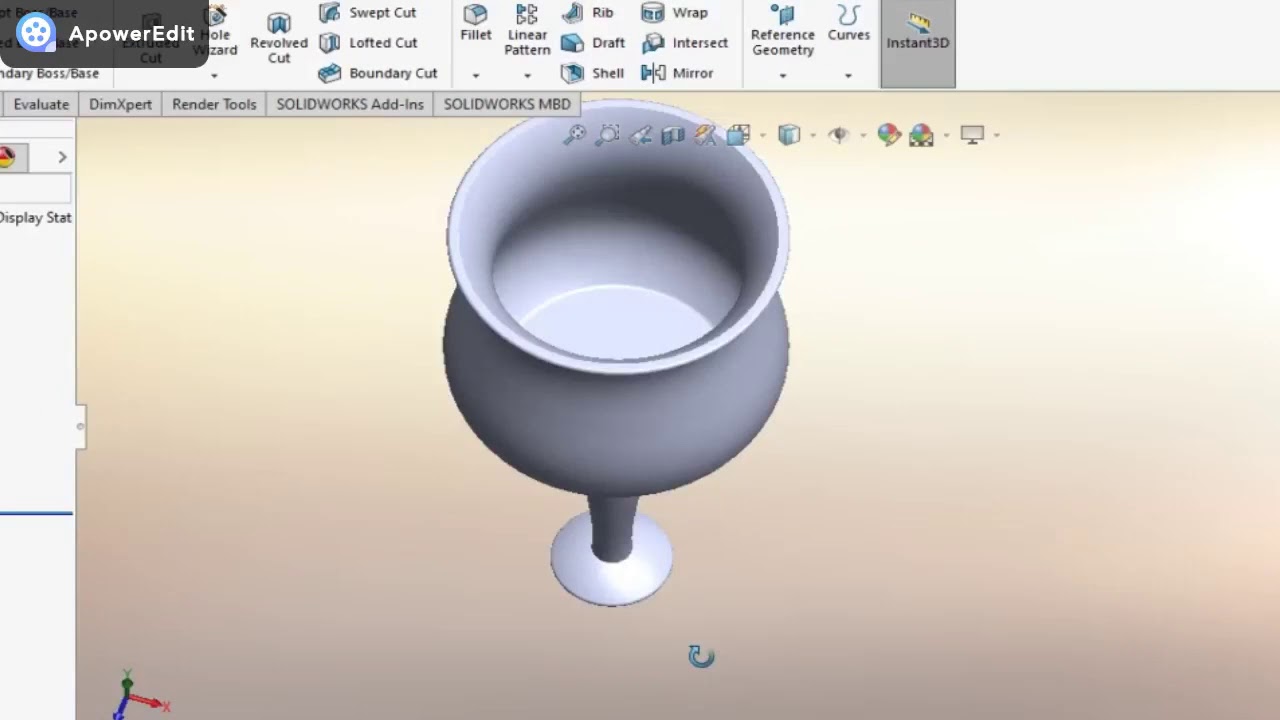Switch to the DimXpert tab
The height and width of the screenshot is (720, 1280).
coord(120,104)
